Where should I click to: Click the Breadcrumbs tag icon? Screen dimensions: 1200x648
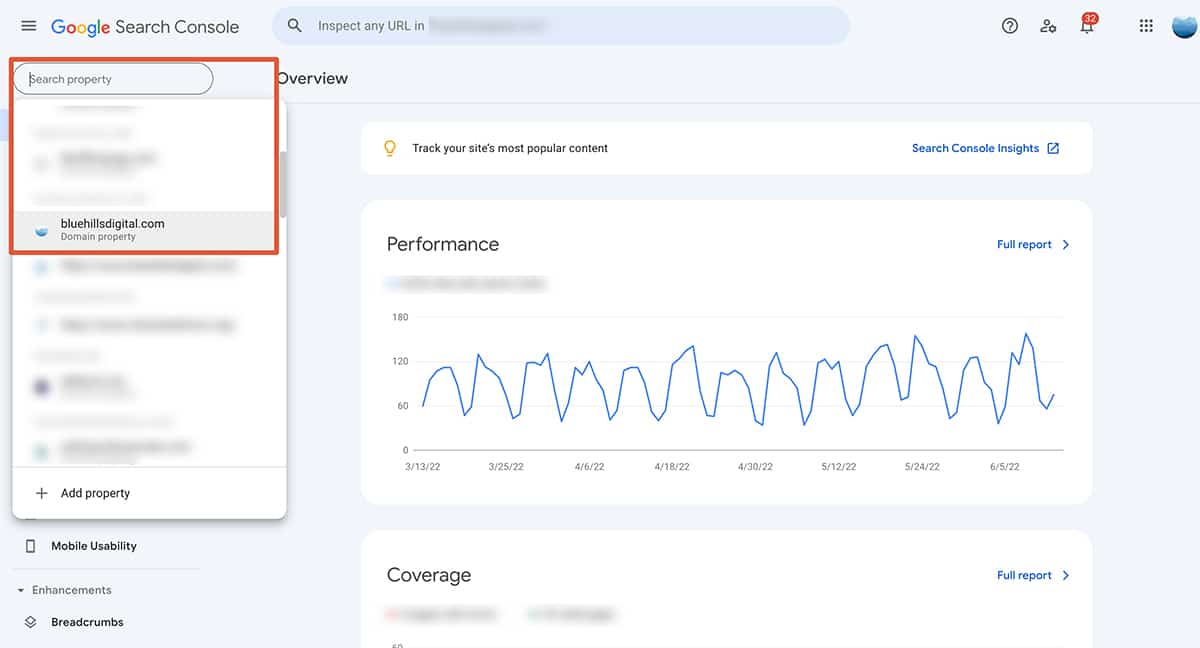[30, 621]
